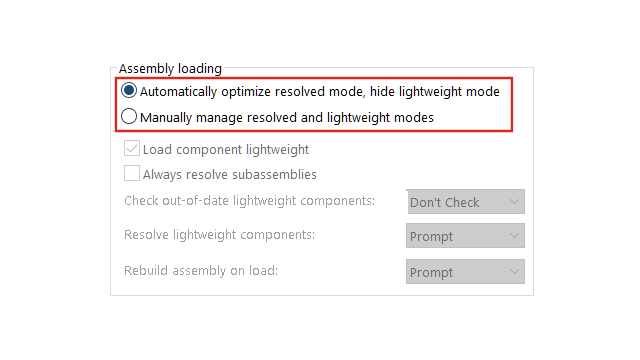Click the 'Check out-of-date lightweight components' label

[x=249, y=201]
